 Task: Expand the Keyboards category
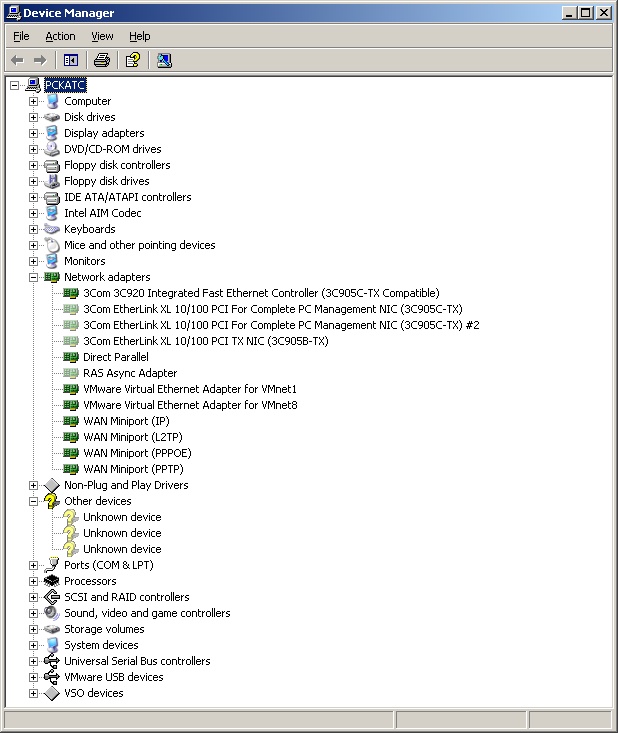coord(33,229)
